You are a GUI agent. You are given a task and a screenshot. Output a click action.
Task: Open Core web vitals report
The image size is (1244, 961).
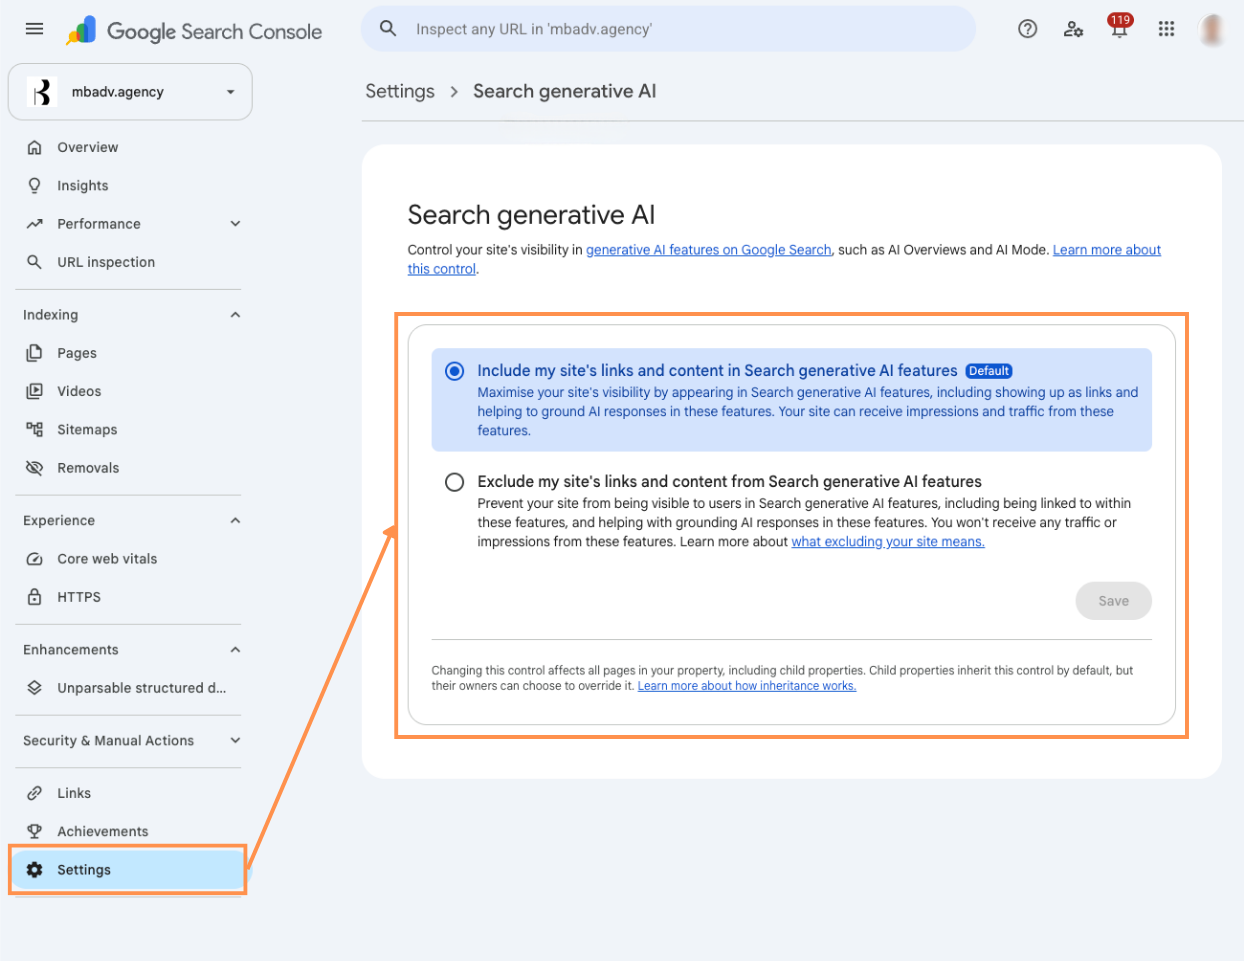[x=107, y=559]
